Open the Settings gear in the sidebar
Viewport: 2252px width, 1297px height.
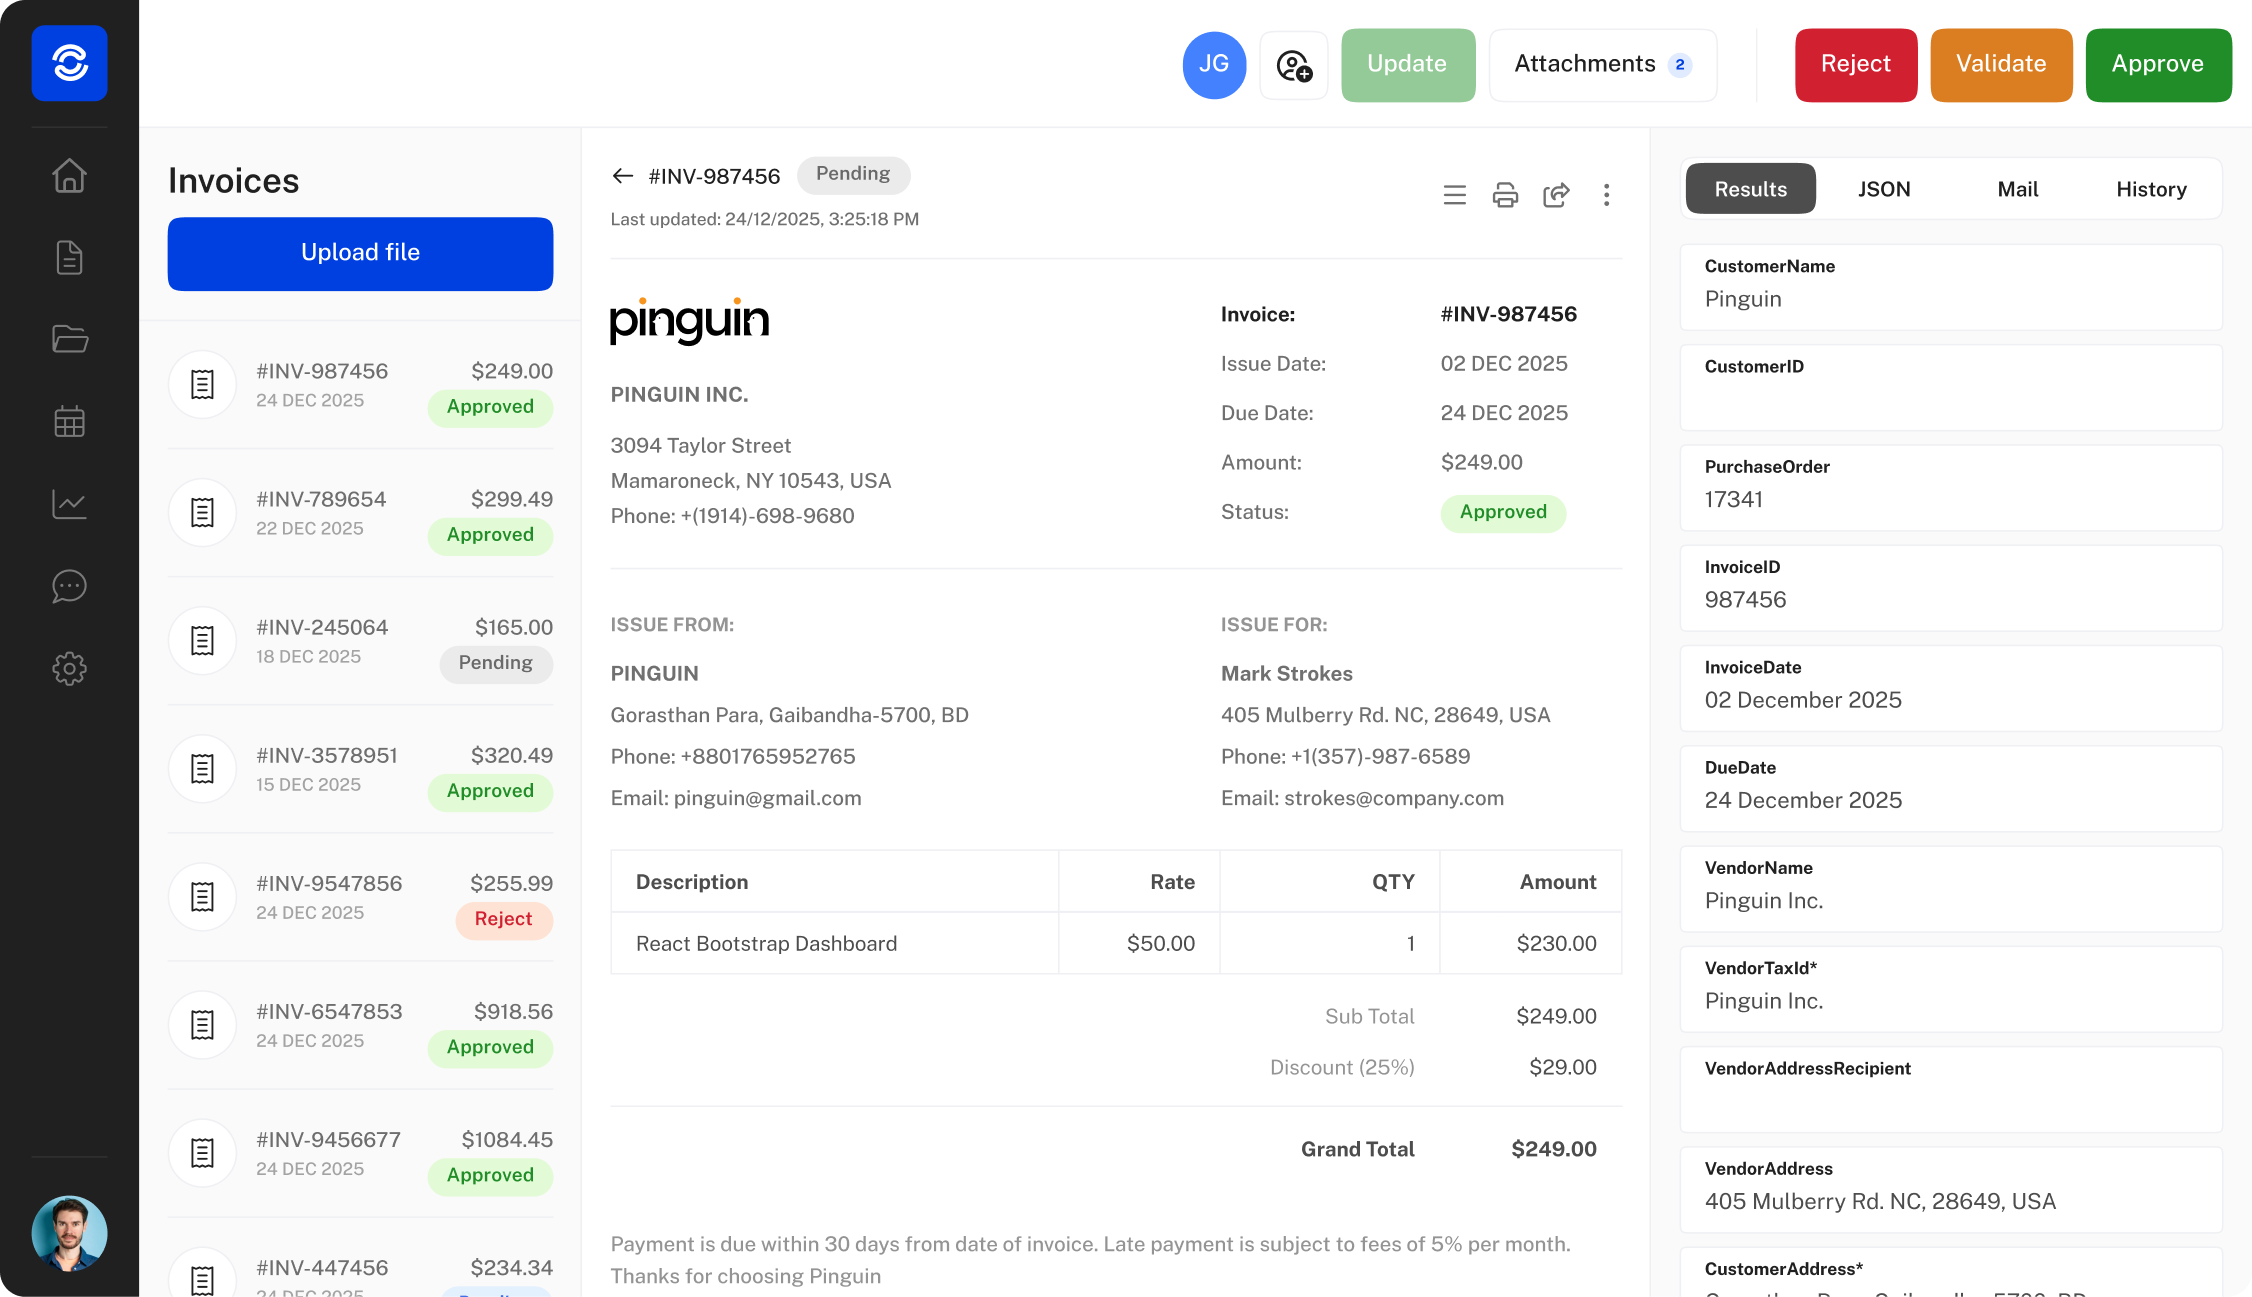tap(69, 669)
